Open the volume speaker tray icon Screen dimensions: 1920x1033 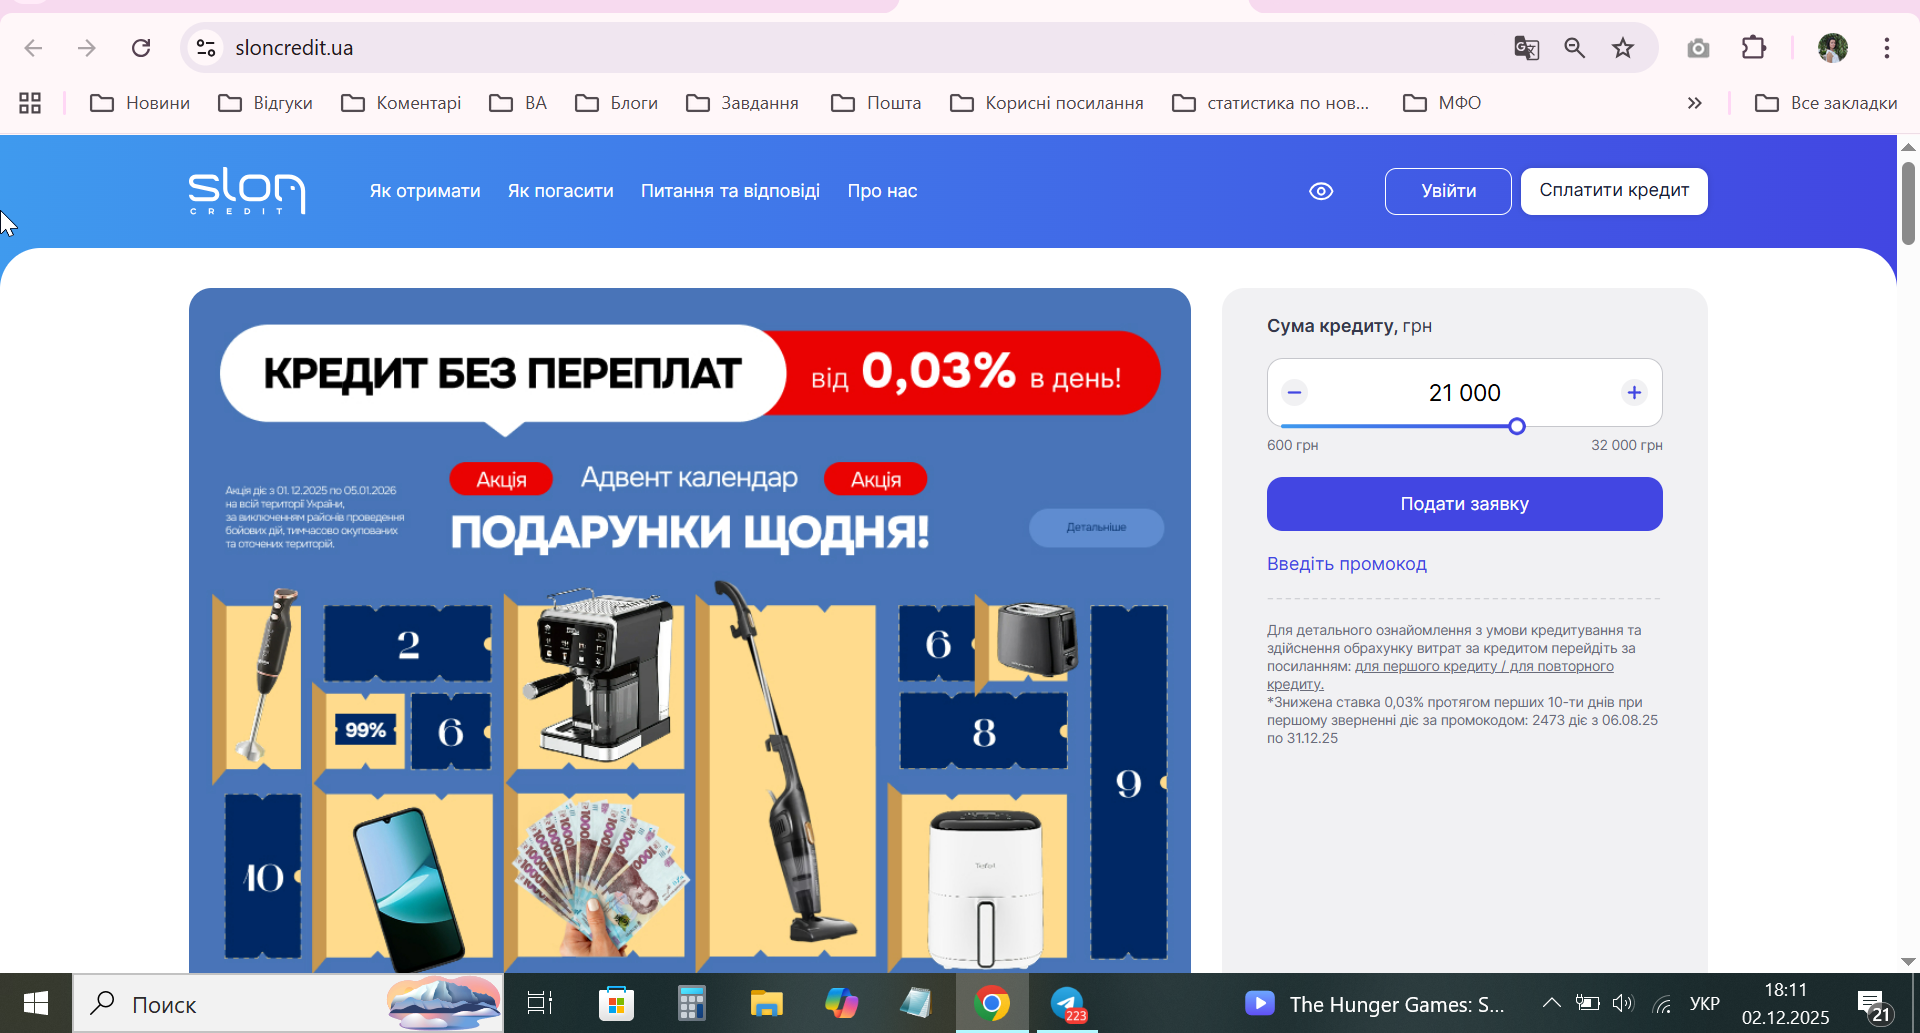click(1622, 1003)
